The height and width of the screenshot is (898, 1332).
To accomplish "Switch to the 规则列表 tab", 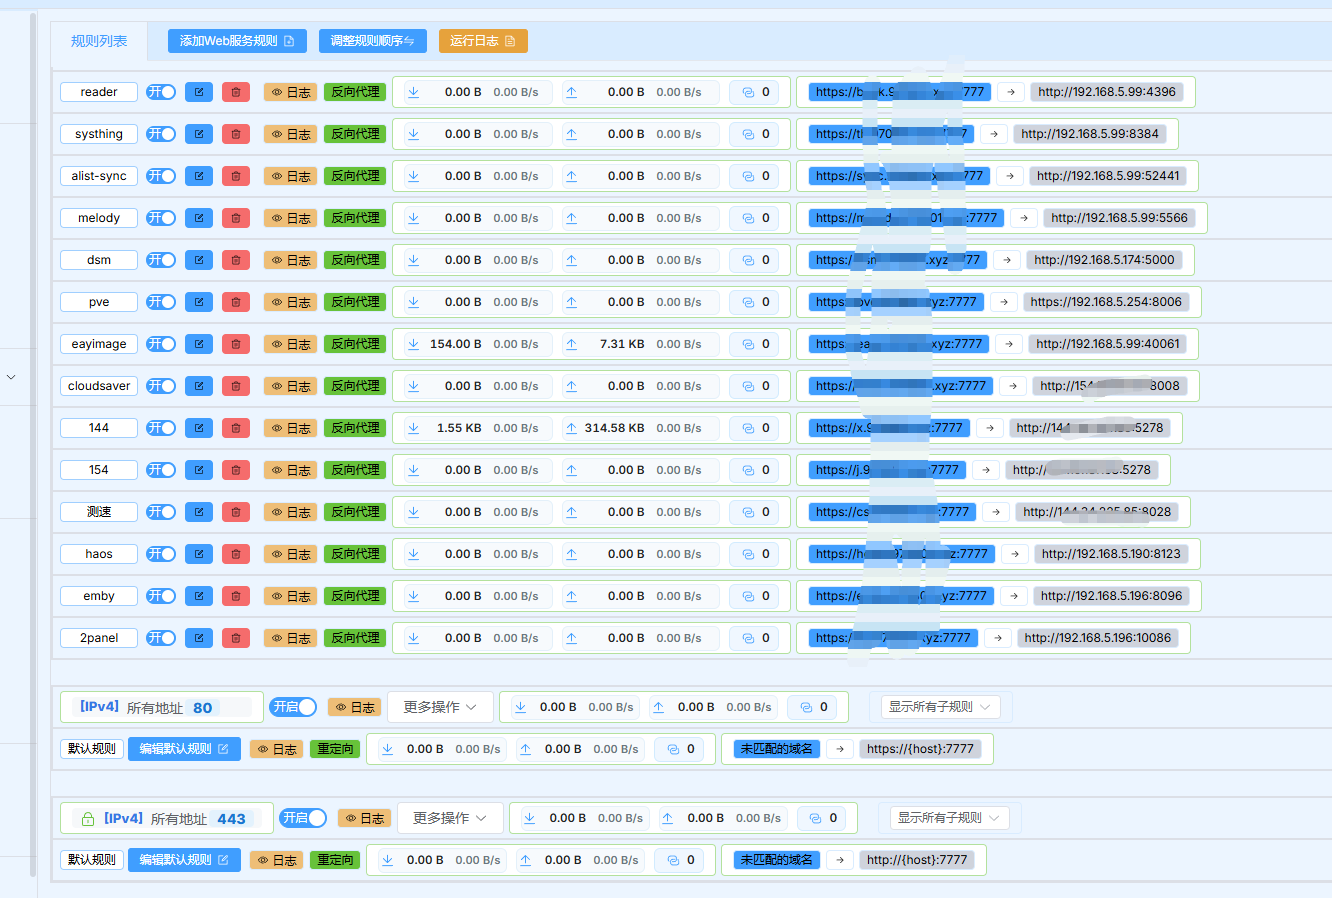I will (99, 41).
